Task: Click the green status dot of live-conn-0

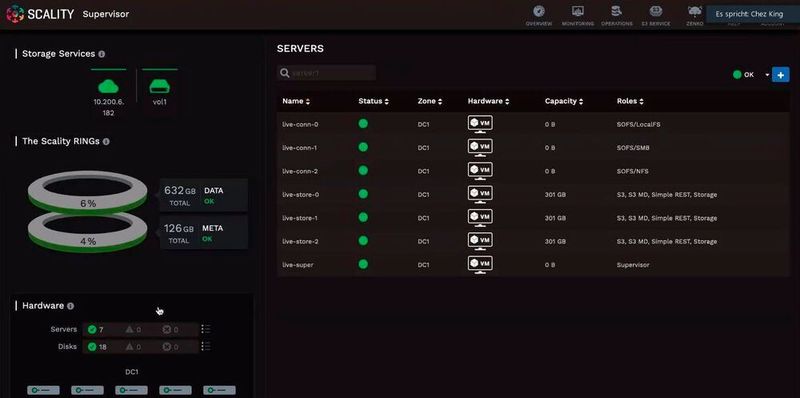Action: tap(363, 123)
